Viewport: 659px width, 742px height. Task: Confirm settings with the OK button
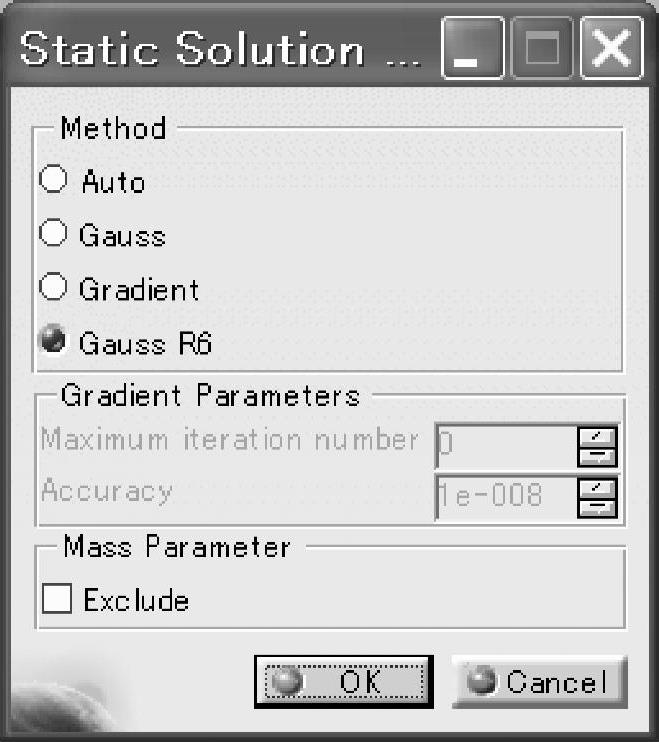(343, 682)
